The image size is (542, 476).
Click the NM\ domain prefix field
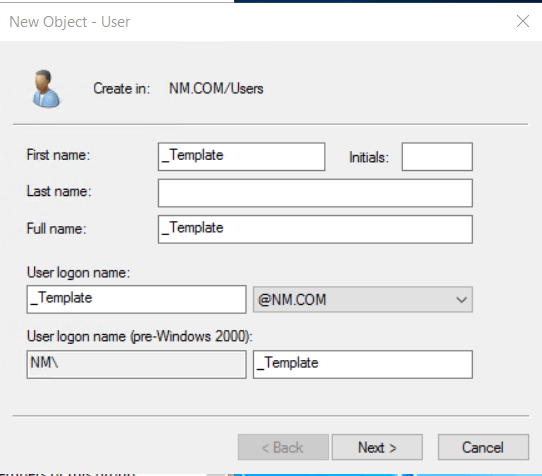pyautogui.click(x=137, y=364)
